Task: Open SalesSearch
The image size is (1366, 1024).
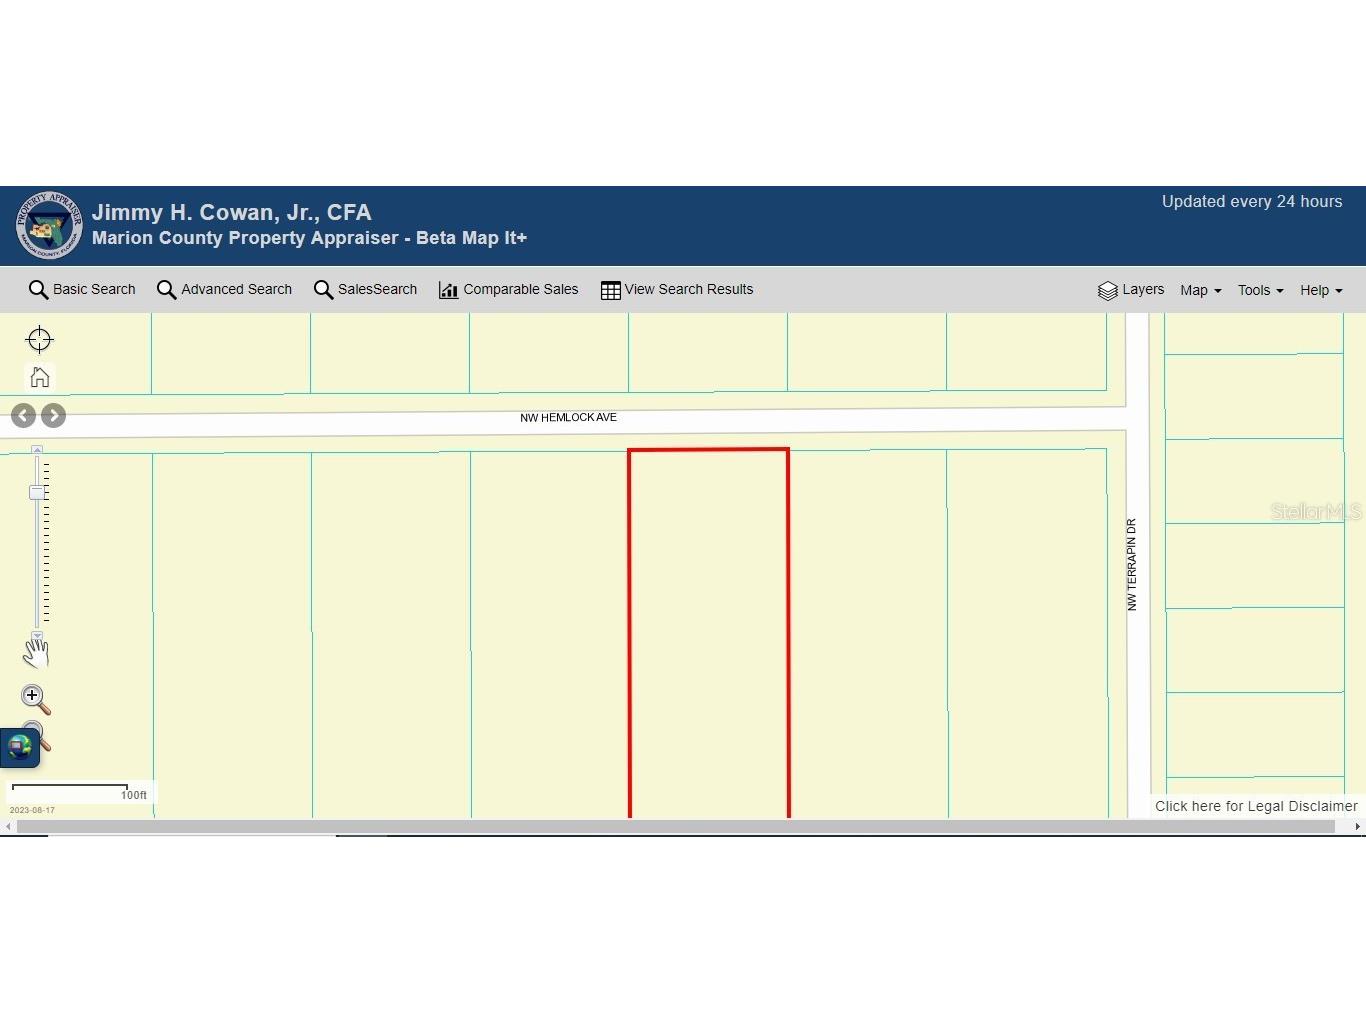Action: 365,290
